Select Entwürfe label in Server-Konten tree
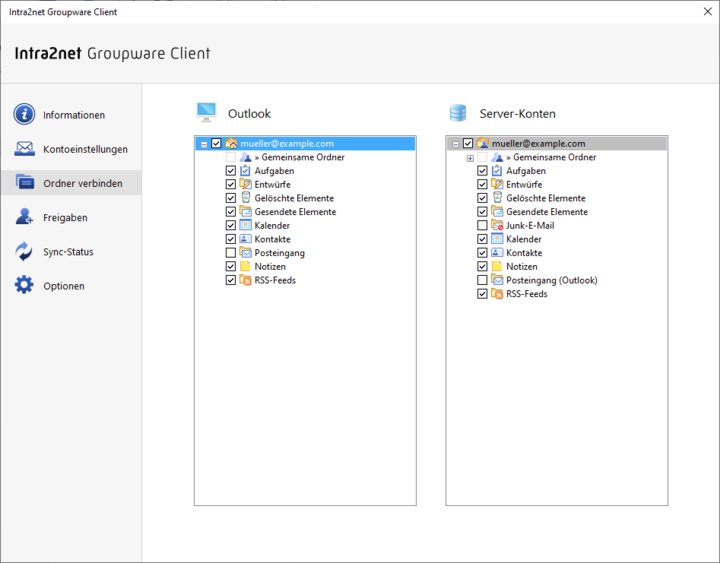Image resolution: width=720 pixels, height=563 pixels. [524, 185]
